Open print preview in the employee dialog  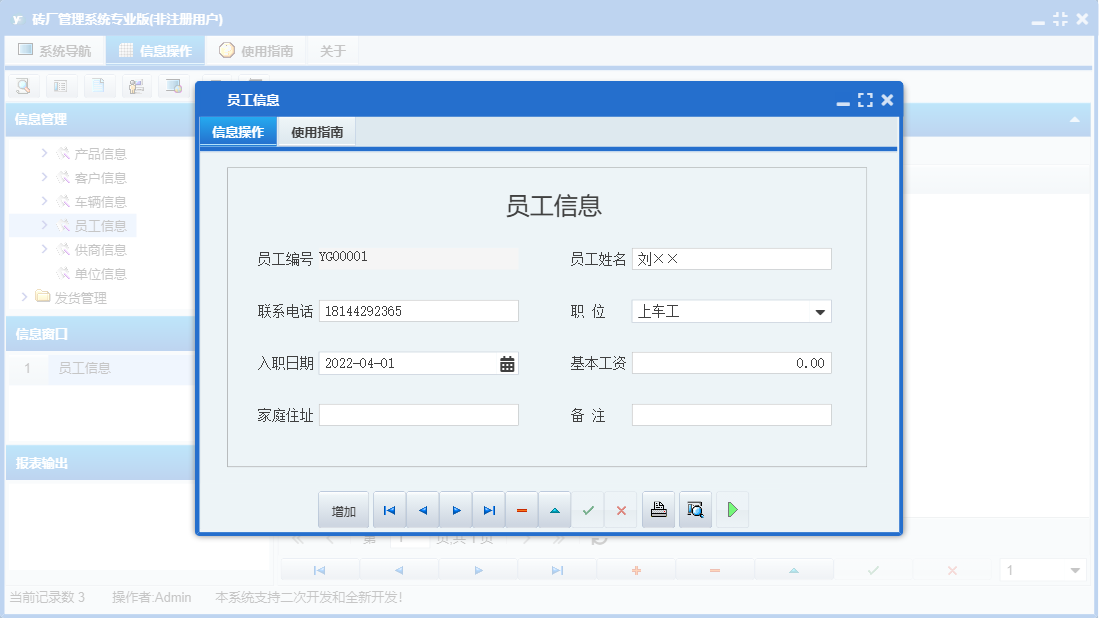coord(695,510)
